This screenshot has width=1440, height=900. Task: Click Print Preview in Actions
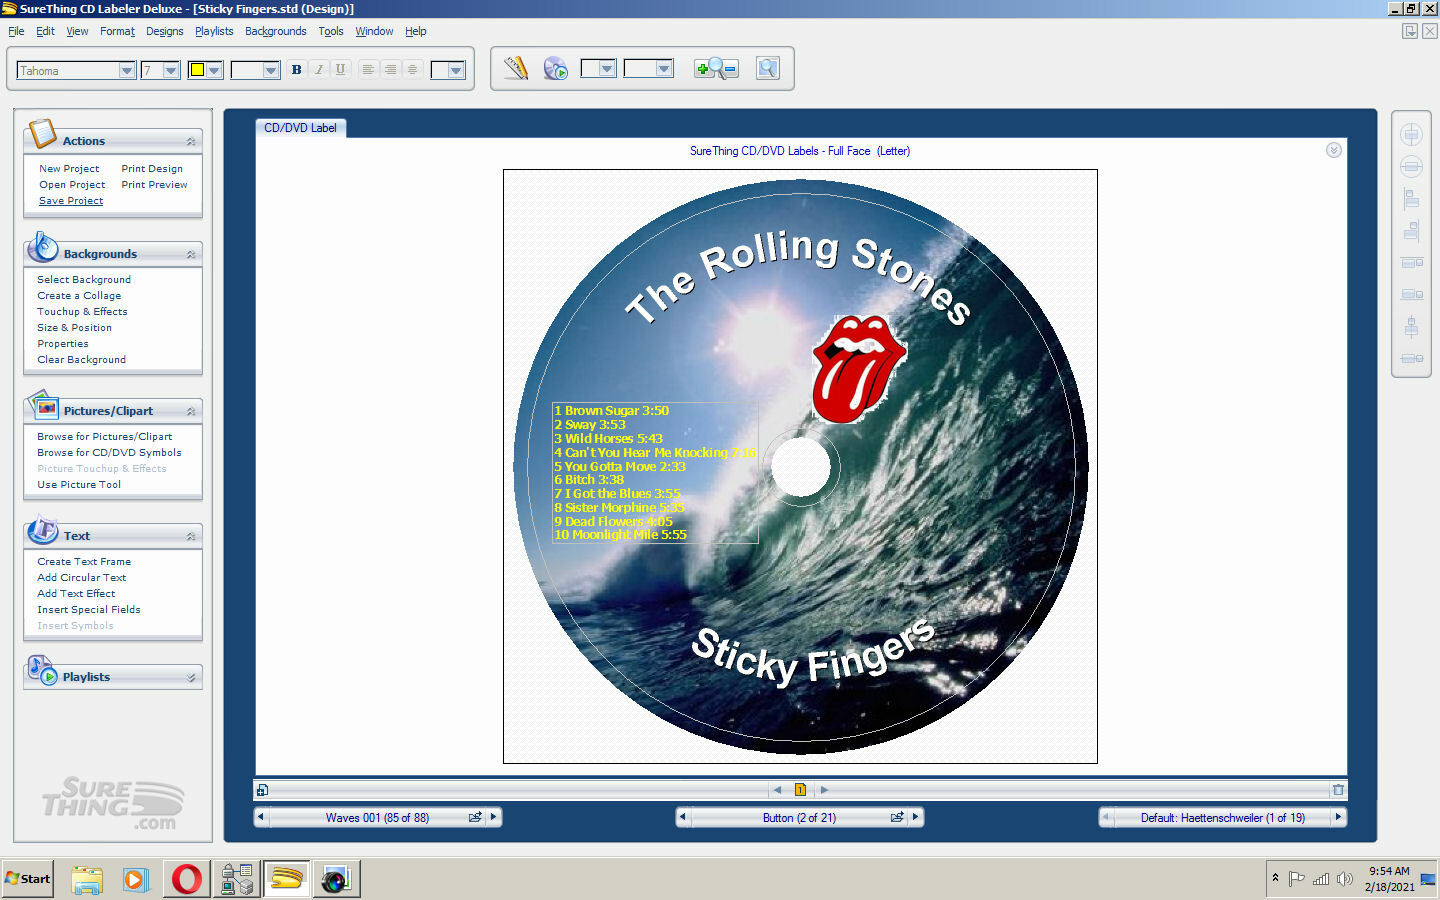[x=154, y=185]
